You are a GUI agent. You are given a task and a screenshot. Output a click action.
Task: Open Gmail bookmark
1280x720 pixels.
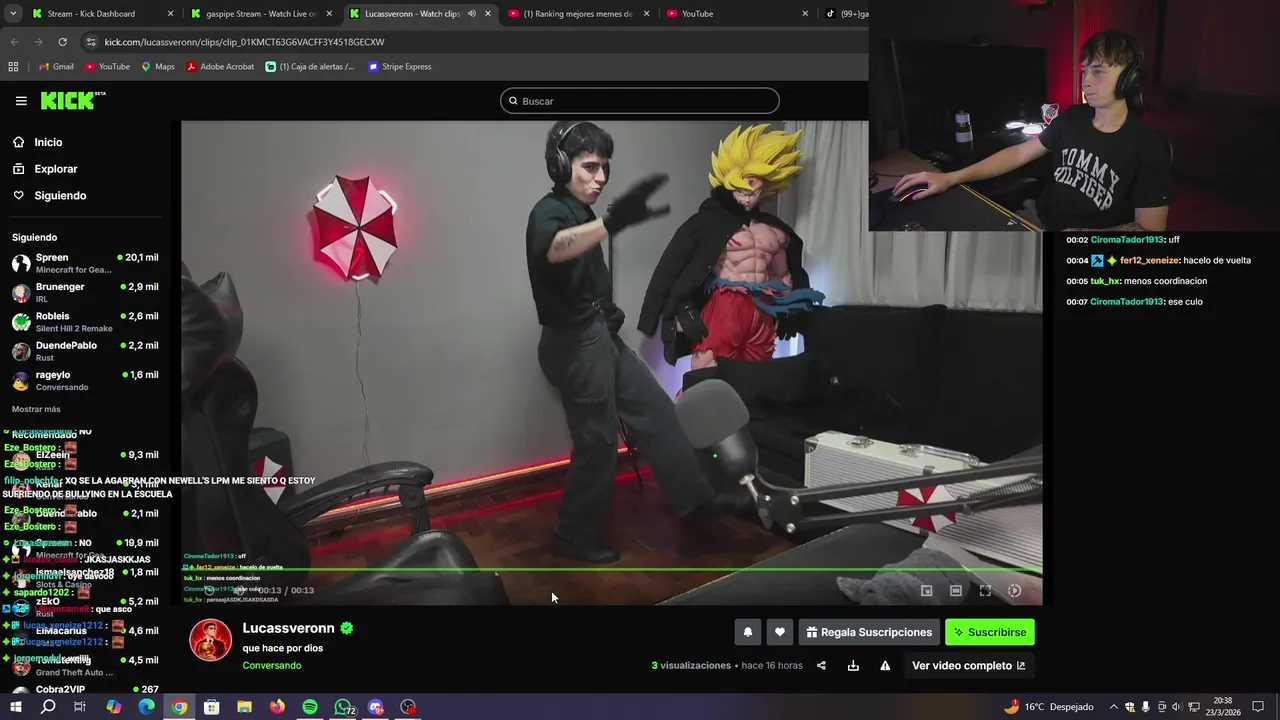[56, 67]
